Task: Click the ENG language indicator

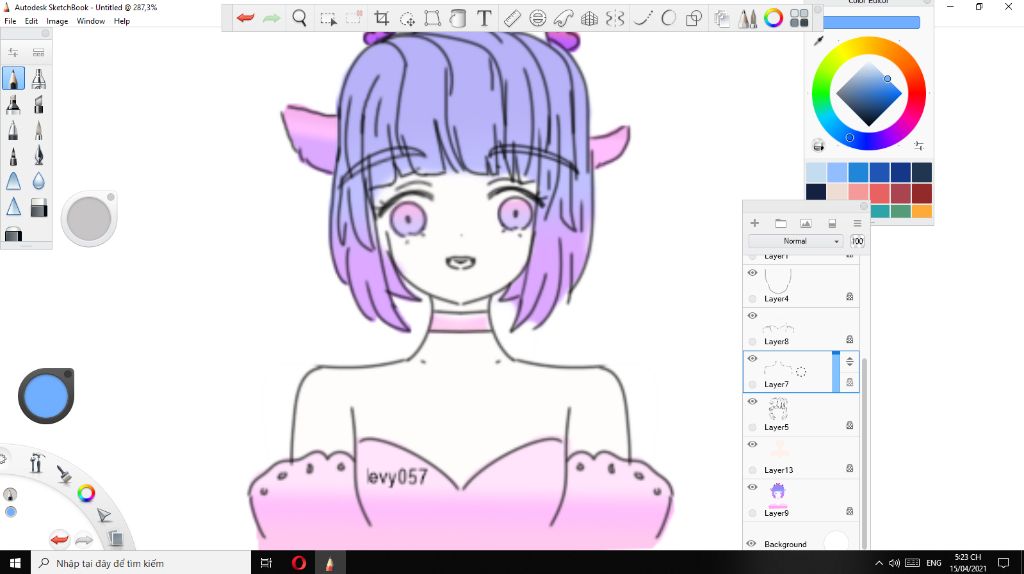Action: 934,563
